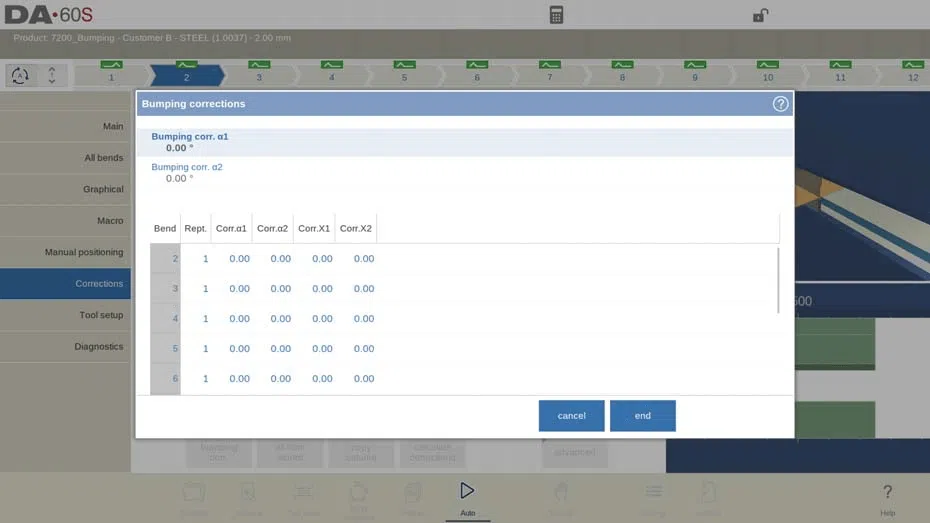
Task: Open the calculator icon in top bar
Action: coord(556,15)
